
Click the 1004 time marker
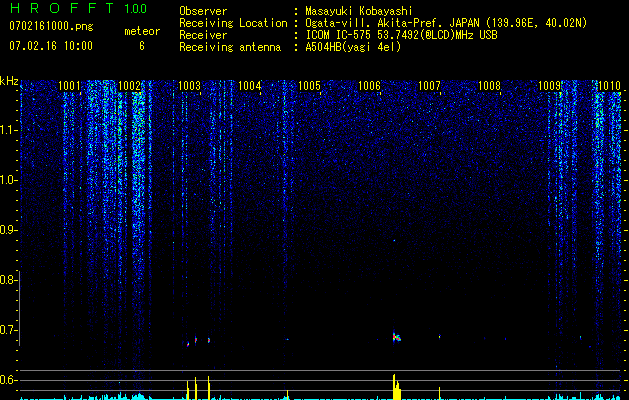[250, 85]
